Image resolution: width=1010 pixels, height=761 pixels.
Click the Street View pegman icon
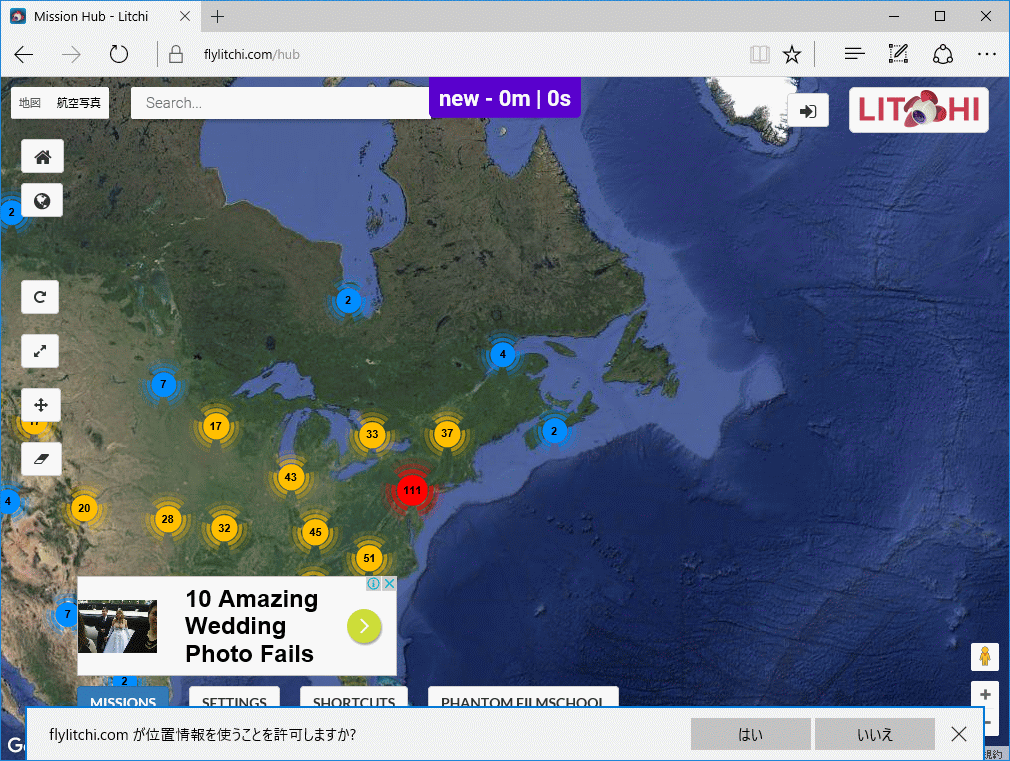[x=985, y=656]
